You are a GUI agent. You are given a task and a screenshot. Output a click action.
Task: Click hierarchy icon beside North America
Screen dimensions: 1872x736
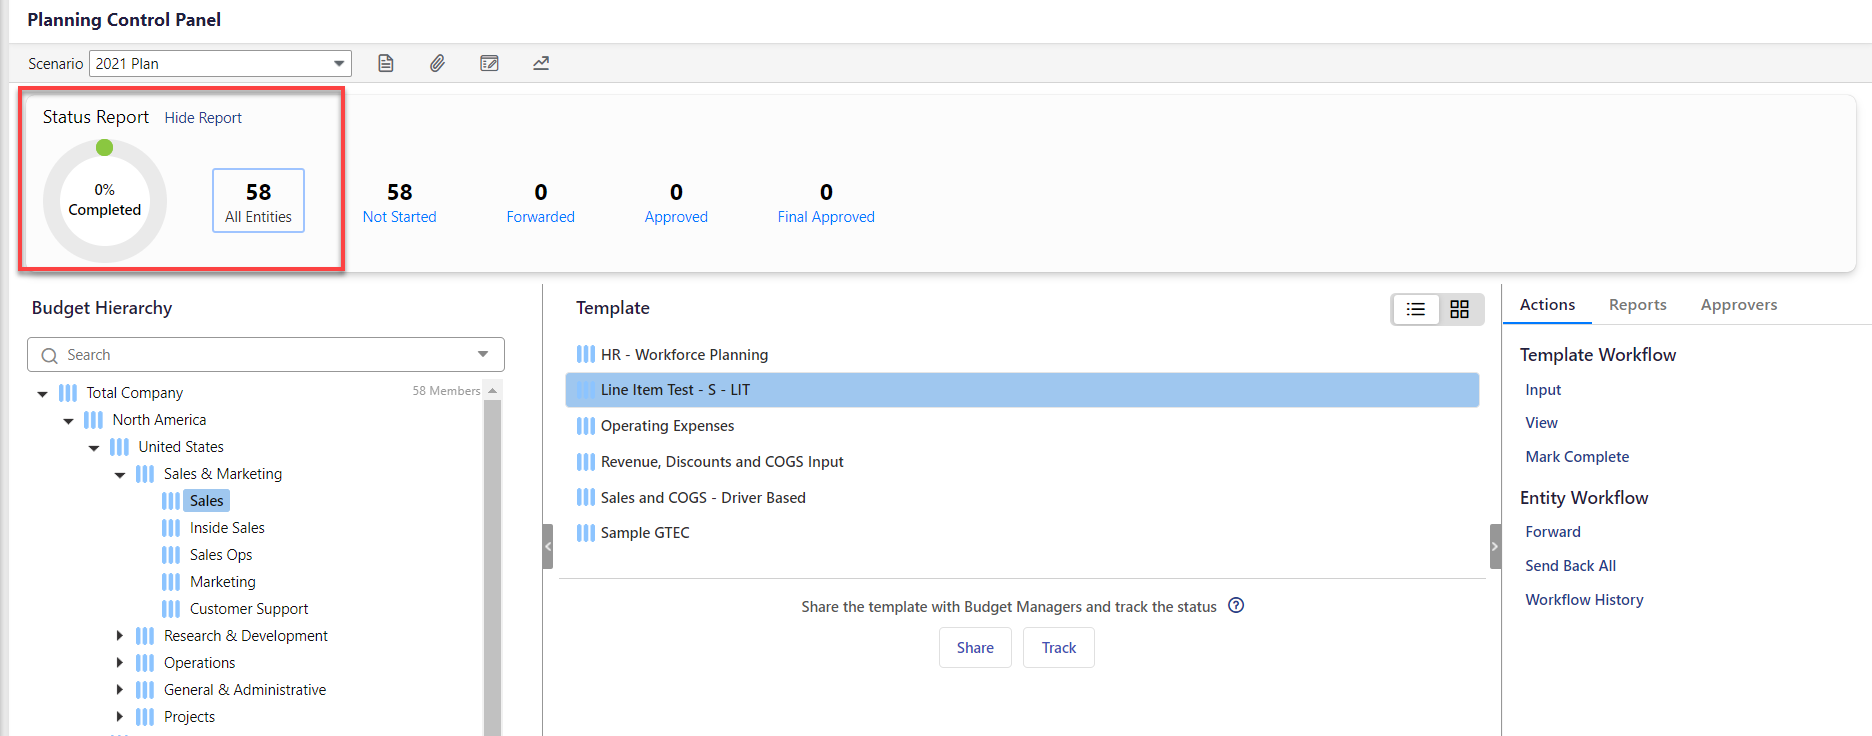(94, 420)
